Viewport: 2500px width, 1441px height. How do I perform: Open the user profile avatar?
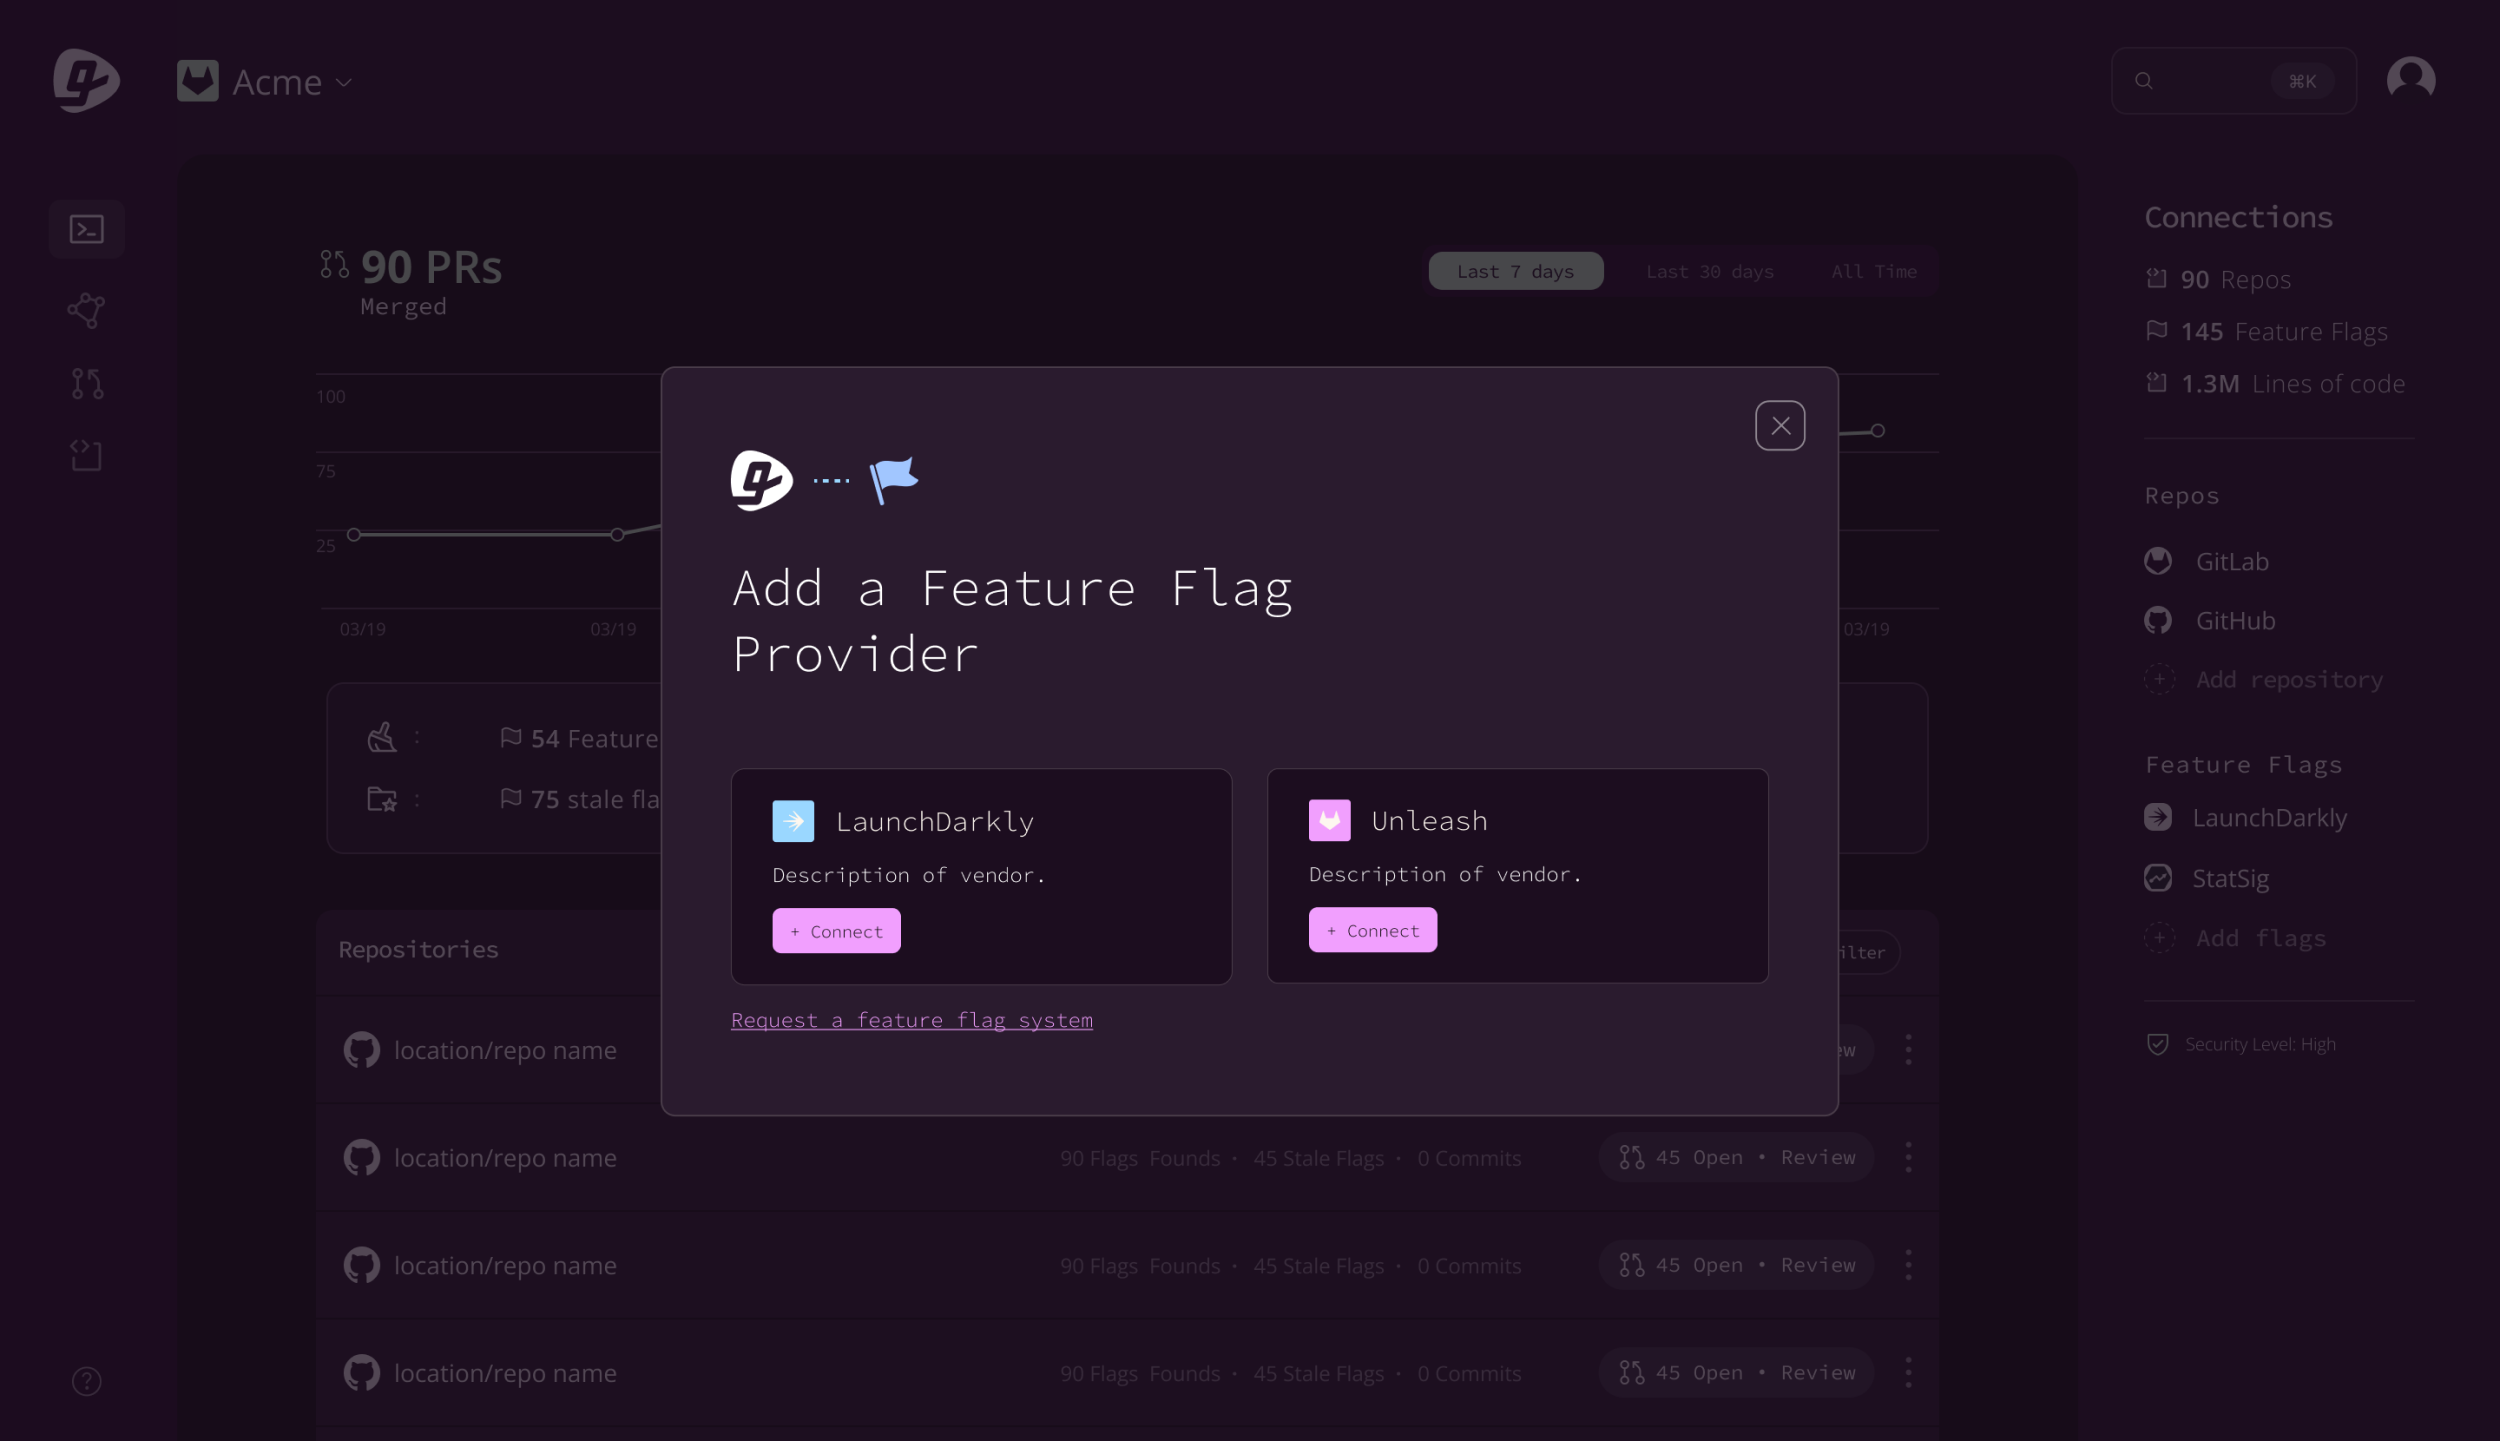point(2410,79)
